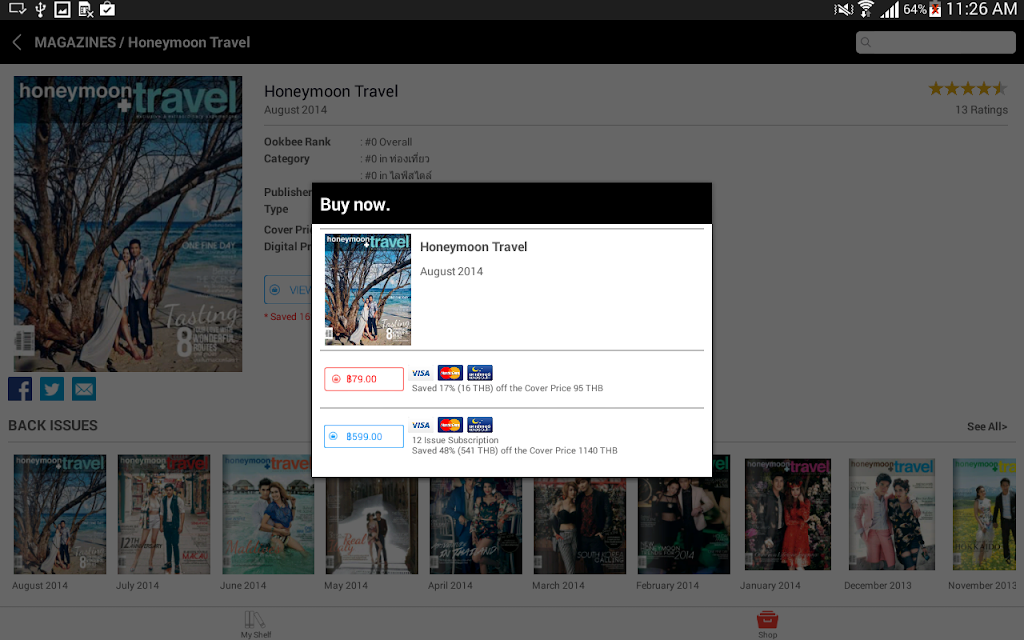Open December 2013 issue cover
1024x640 pixels.
(x=891, y=515)
